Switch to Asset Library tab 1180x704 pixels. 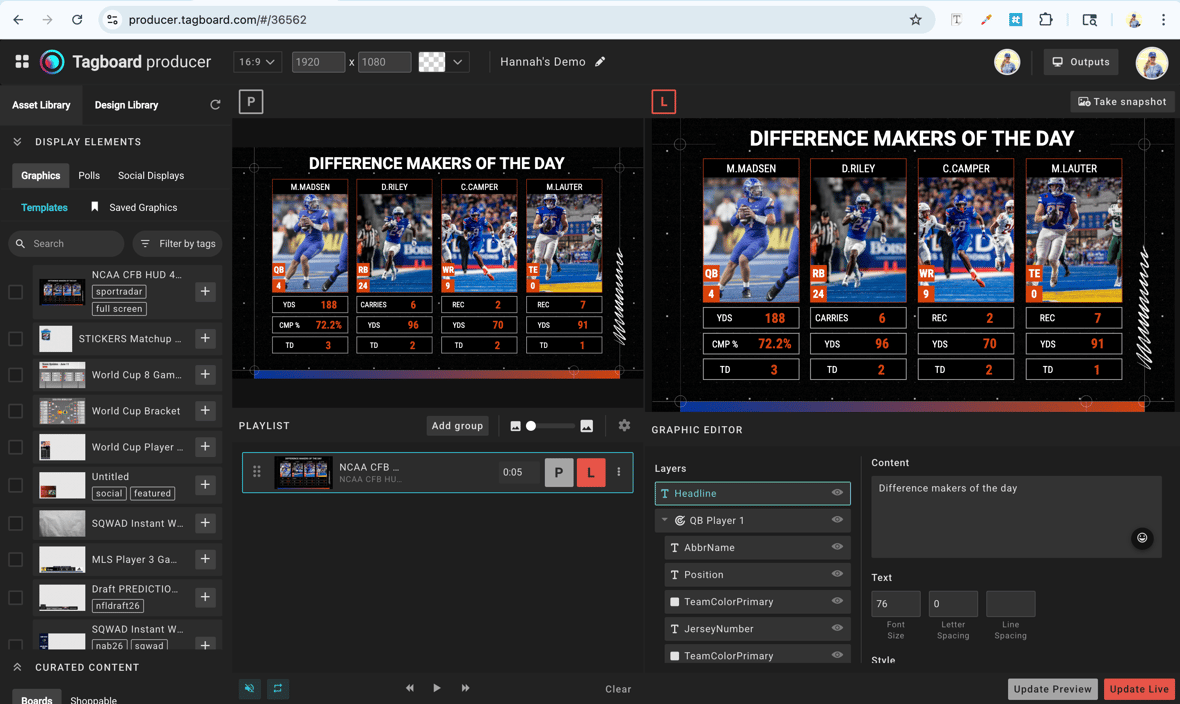tap(41, 105)
